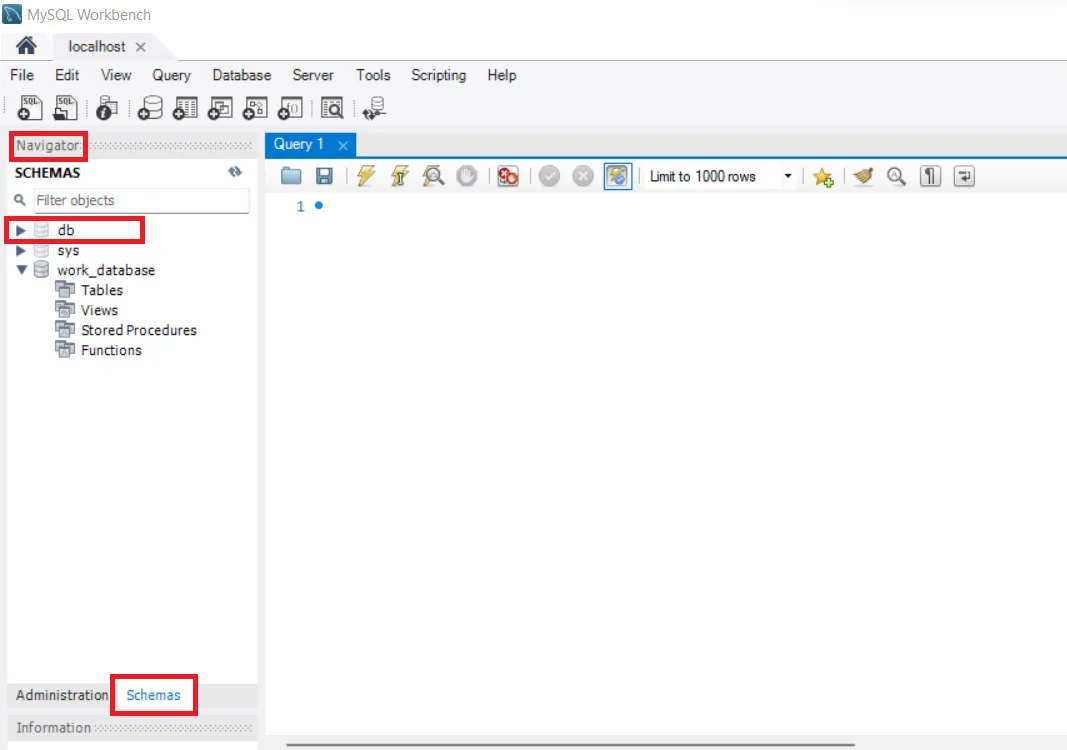
Task: Toggle invisible characters display
Action: click(930, 176)
